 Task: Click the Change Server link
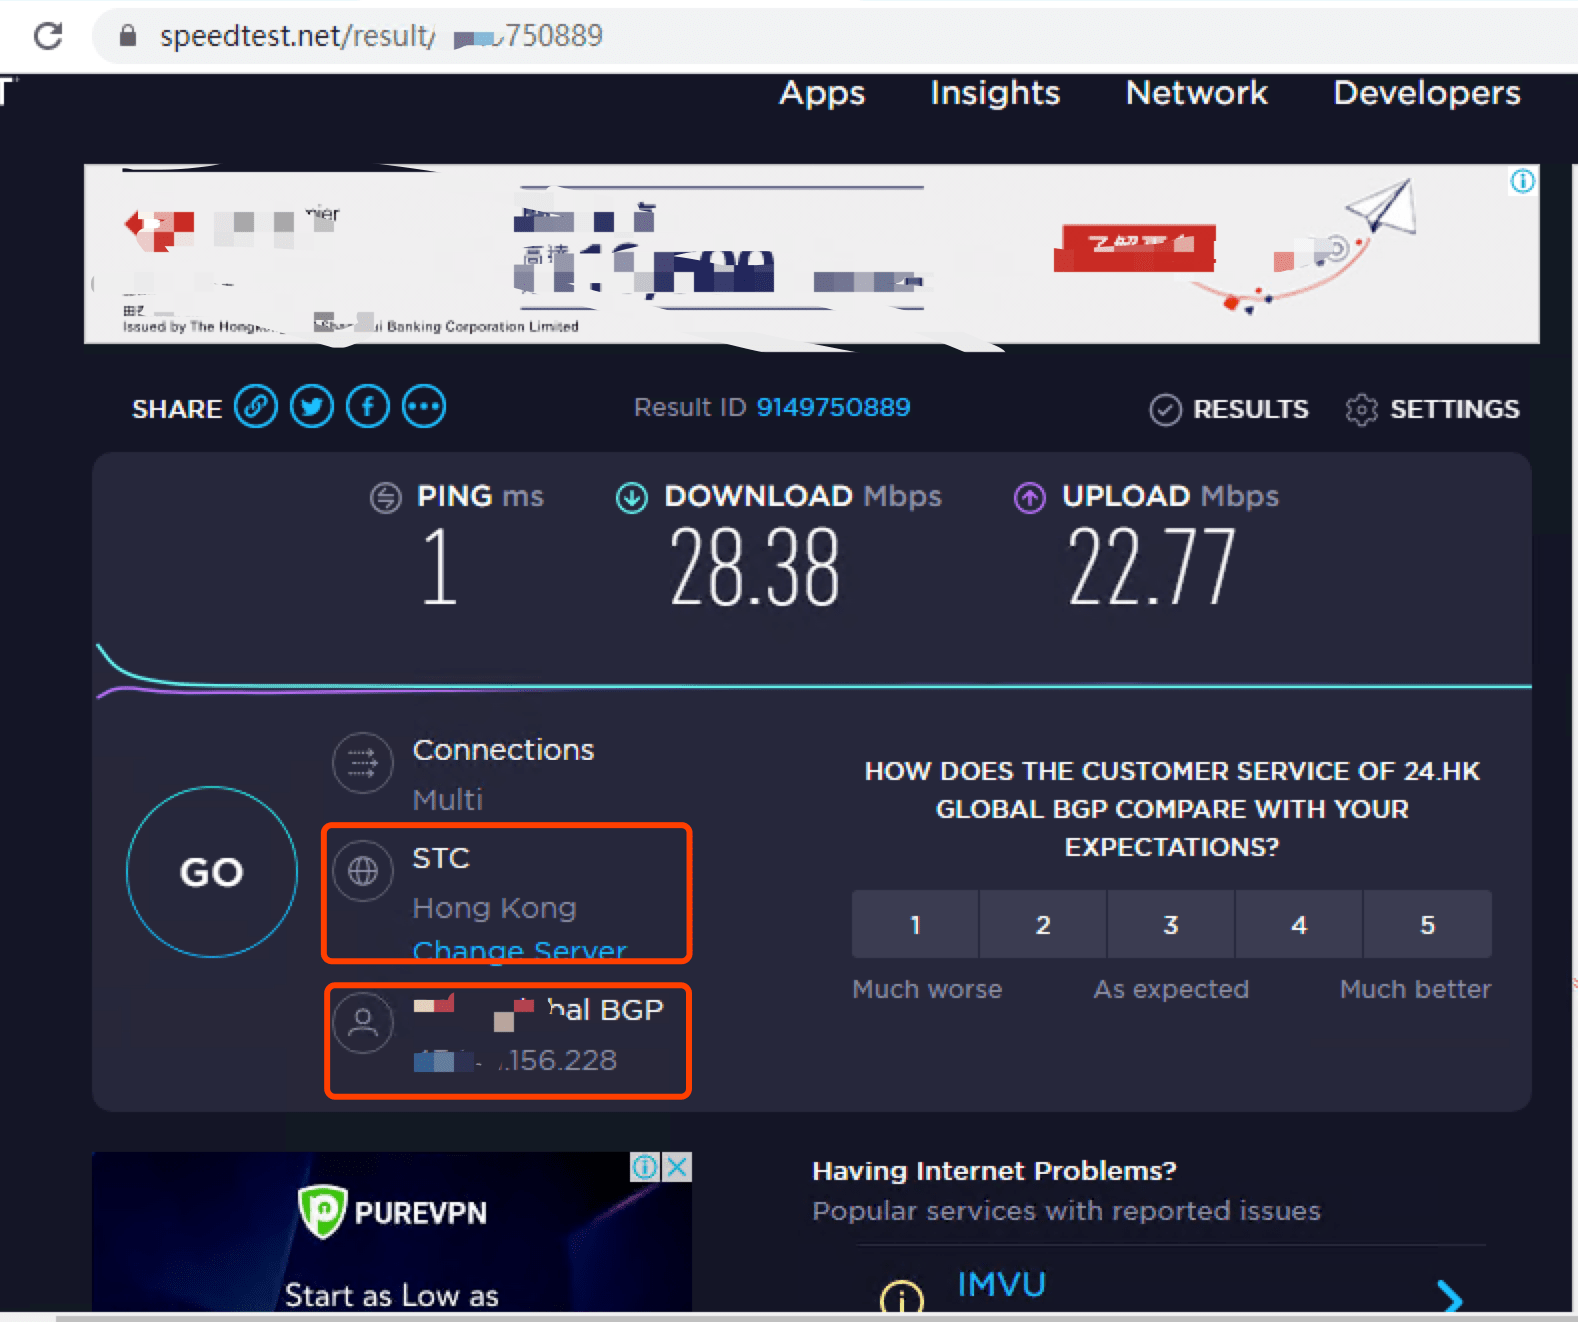[x=519, y=949]
